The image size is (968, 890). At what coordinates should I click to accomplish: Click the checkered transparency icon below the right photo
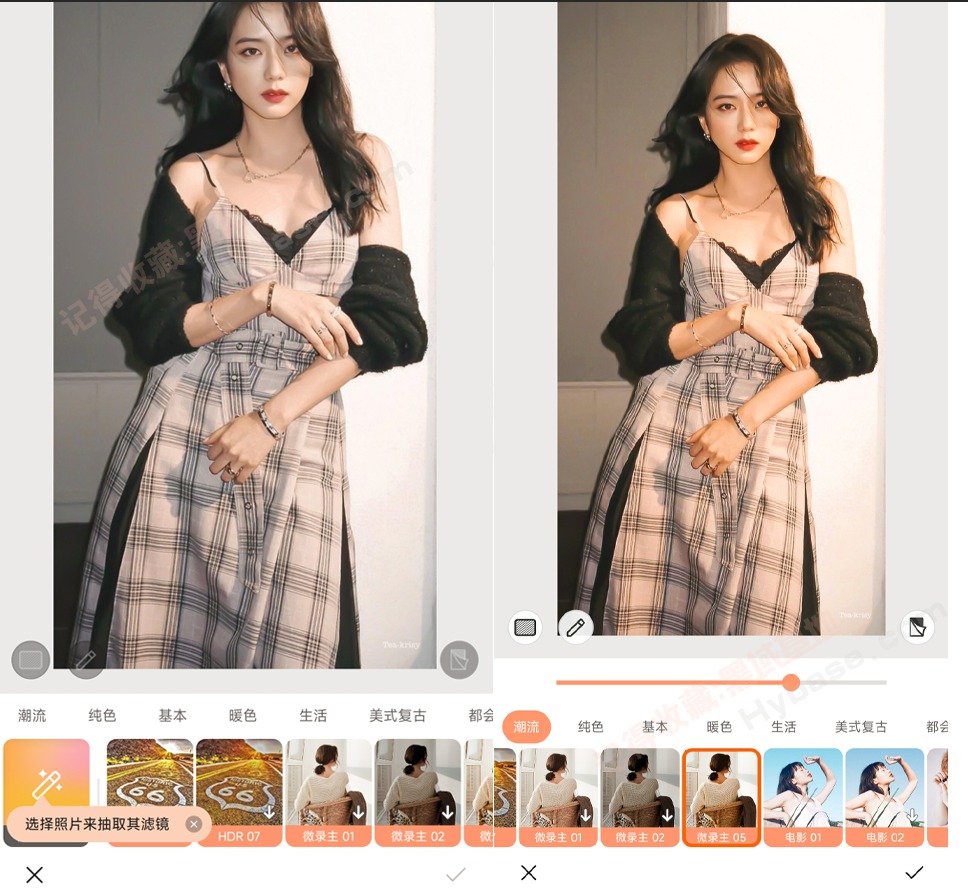pyautogui.click(x=525, y=627)
